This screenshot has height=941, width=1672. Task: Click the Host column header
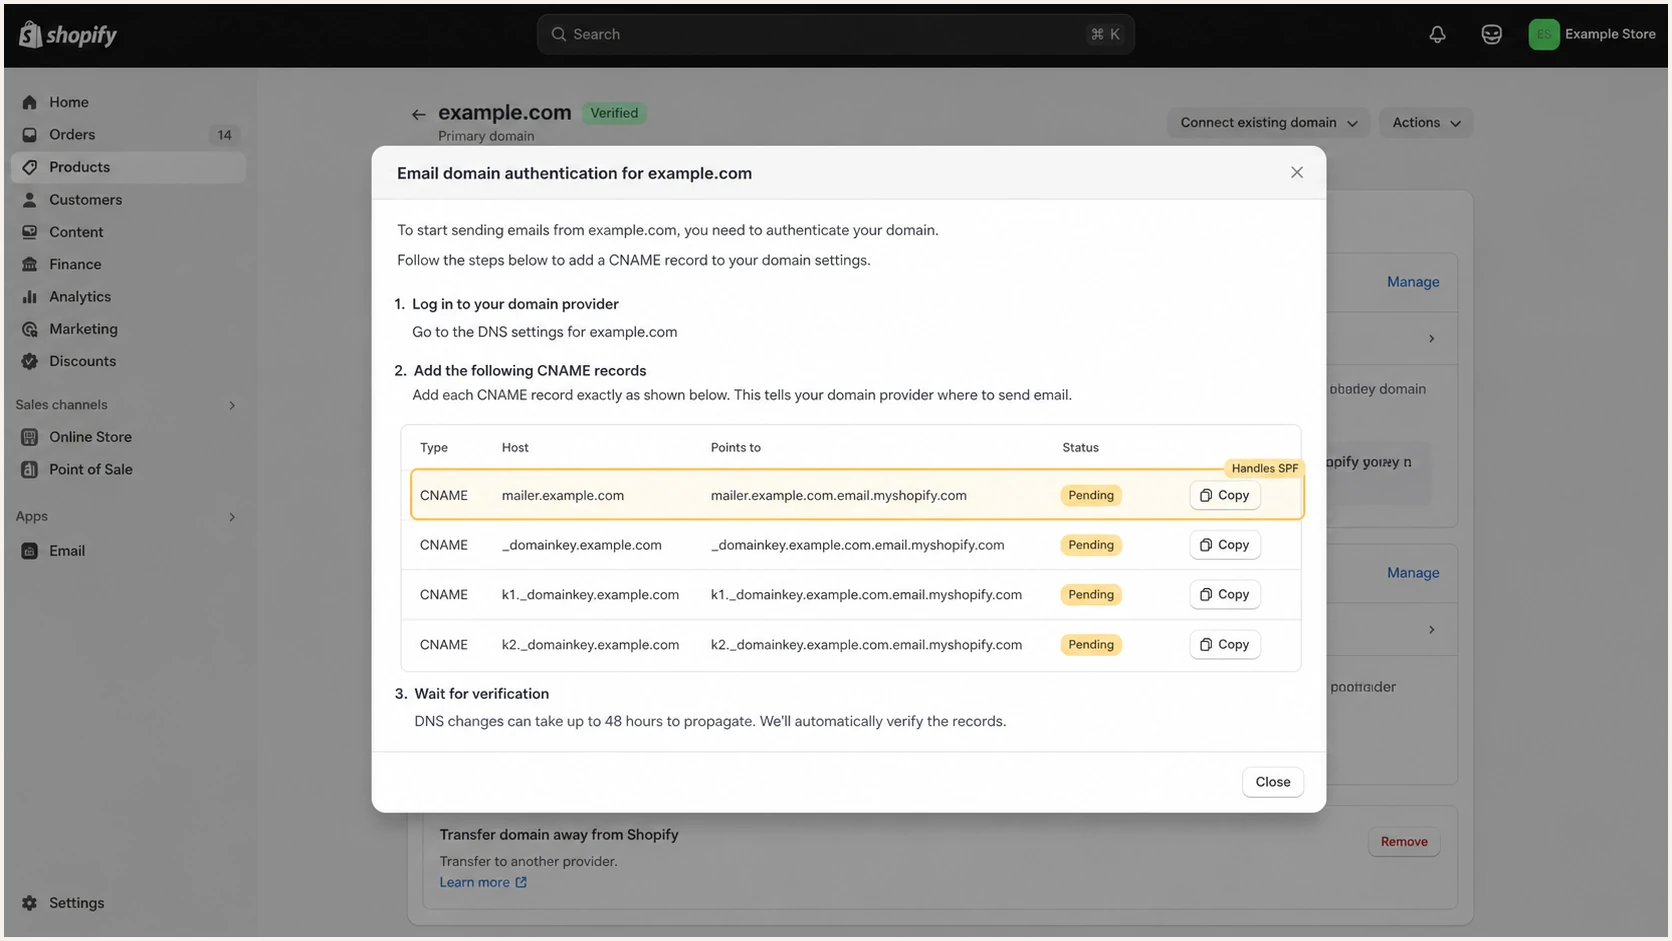pos(515,448)
